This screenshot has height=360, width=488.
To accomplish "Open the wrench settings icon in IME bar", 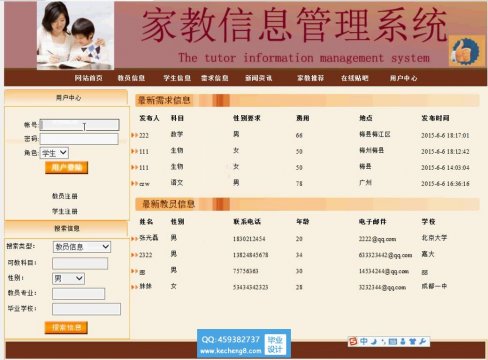I will 422,341.
